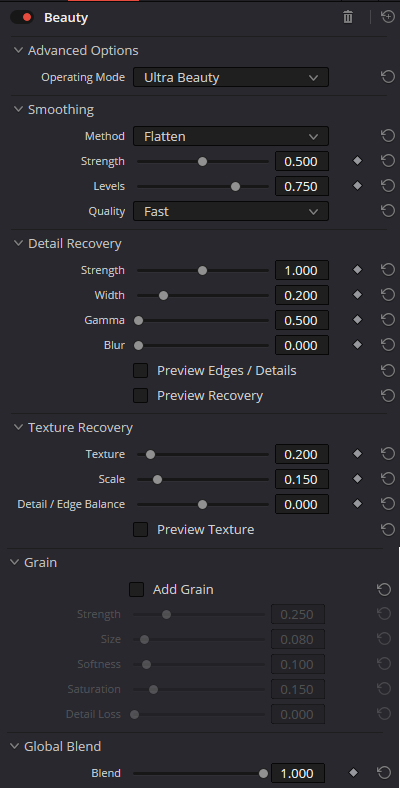The height and width of the screenshot is (788, 400).
Task: Reset the Global Blend value
Action: point(384,773)
